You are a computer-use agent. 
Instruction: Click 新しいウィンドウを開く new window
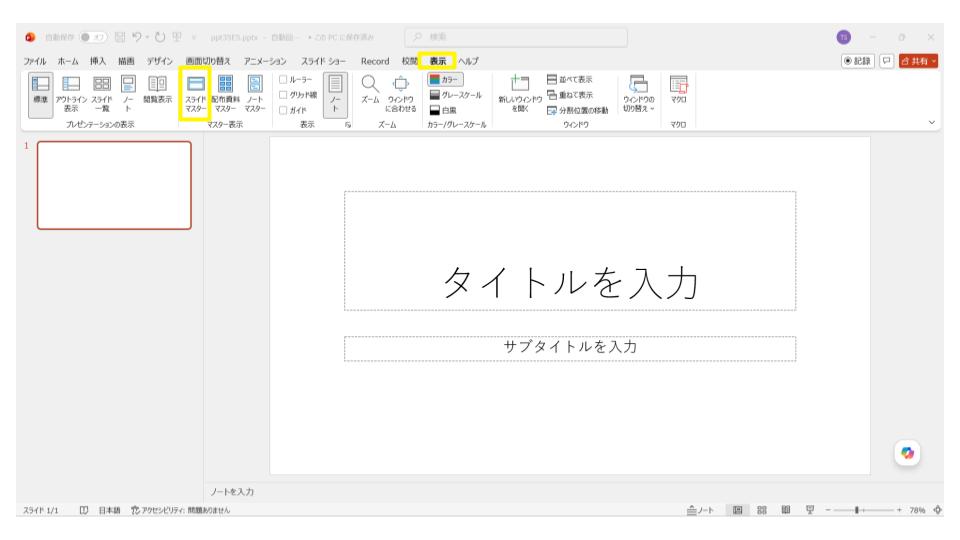(x=520, y=94)
